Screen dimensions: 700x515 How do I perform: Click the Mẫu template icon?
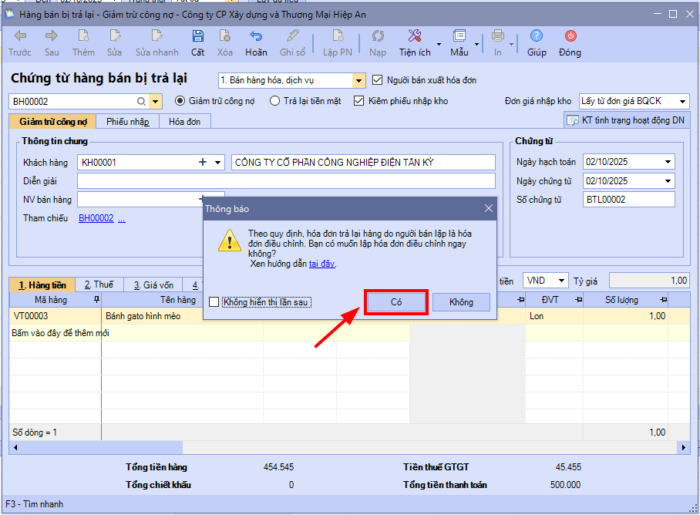459,42
